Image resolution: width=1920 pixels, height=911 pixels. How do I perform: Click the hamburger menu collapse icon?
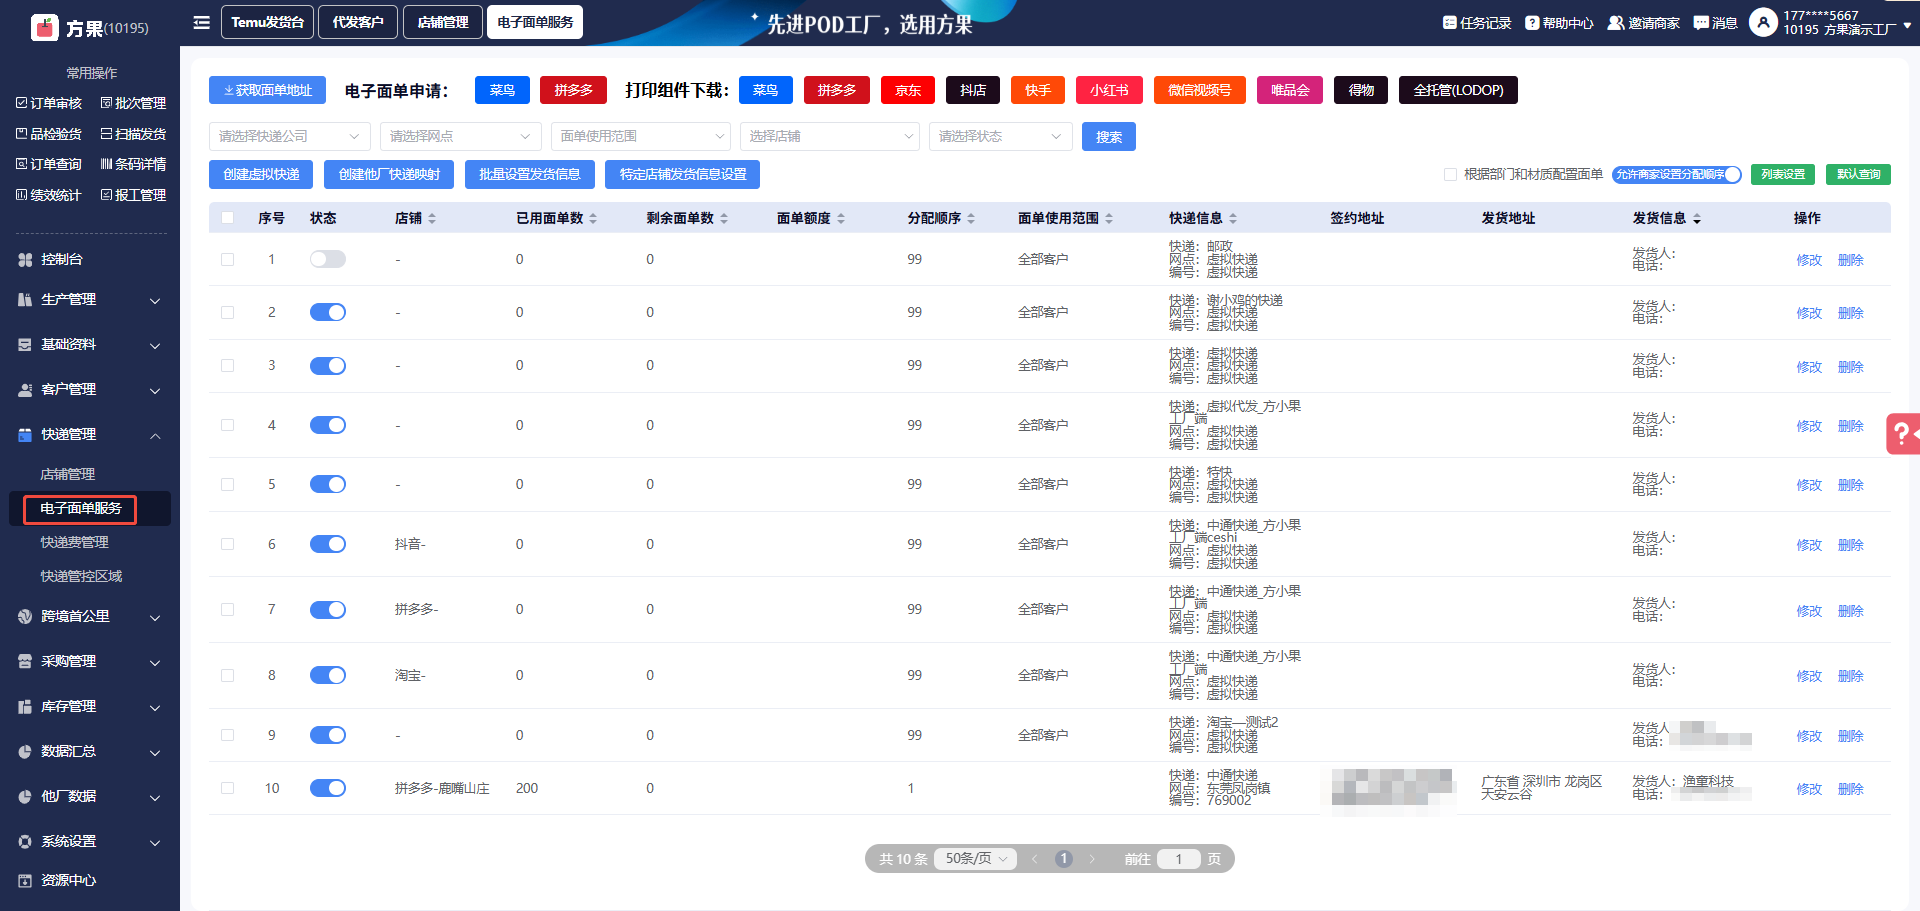(x=201, y=22)
